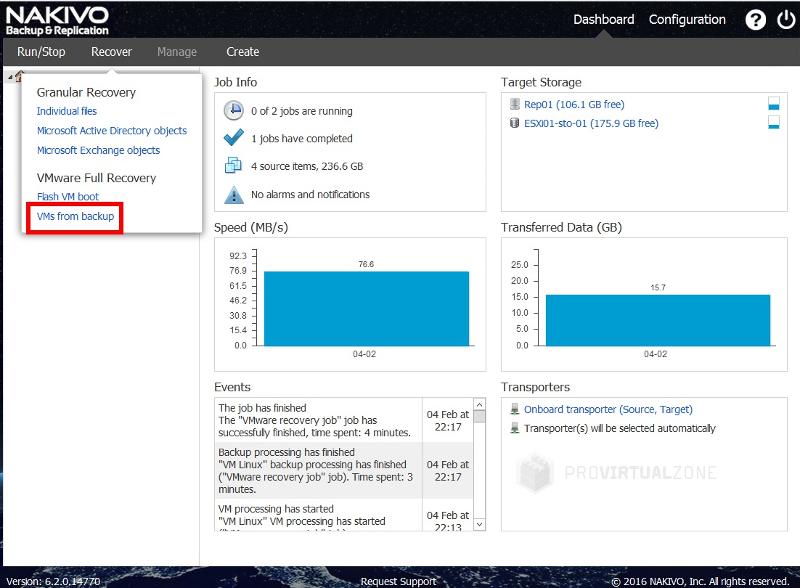Click the Events scrollbar down arrow
800x588 pixels.
(479, 524)
